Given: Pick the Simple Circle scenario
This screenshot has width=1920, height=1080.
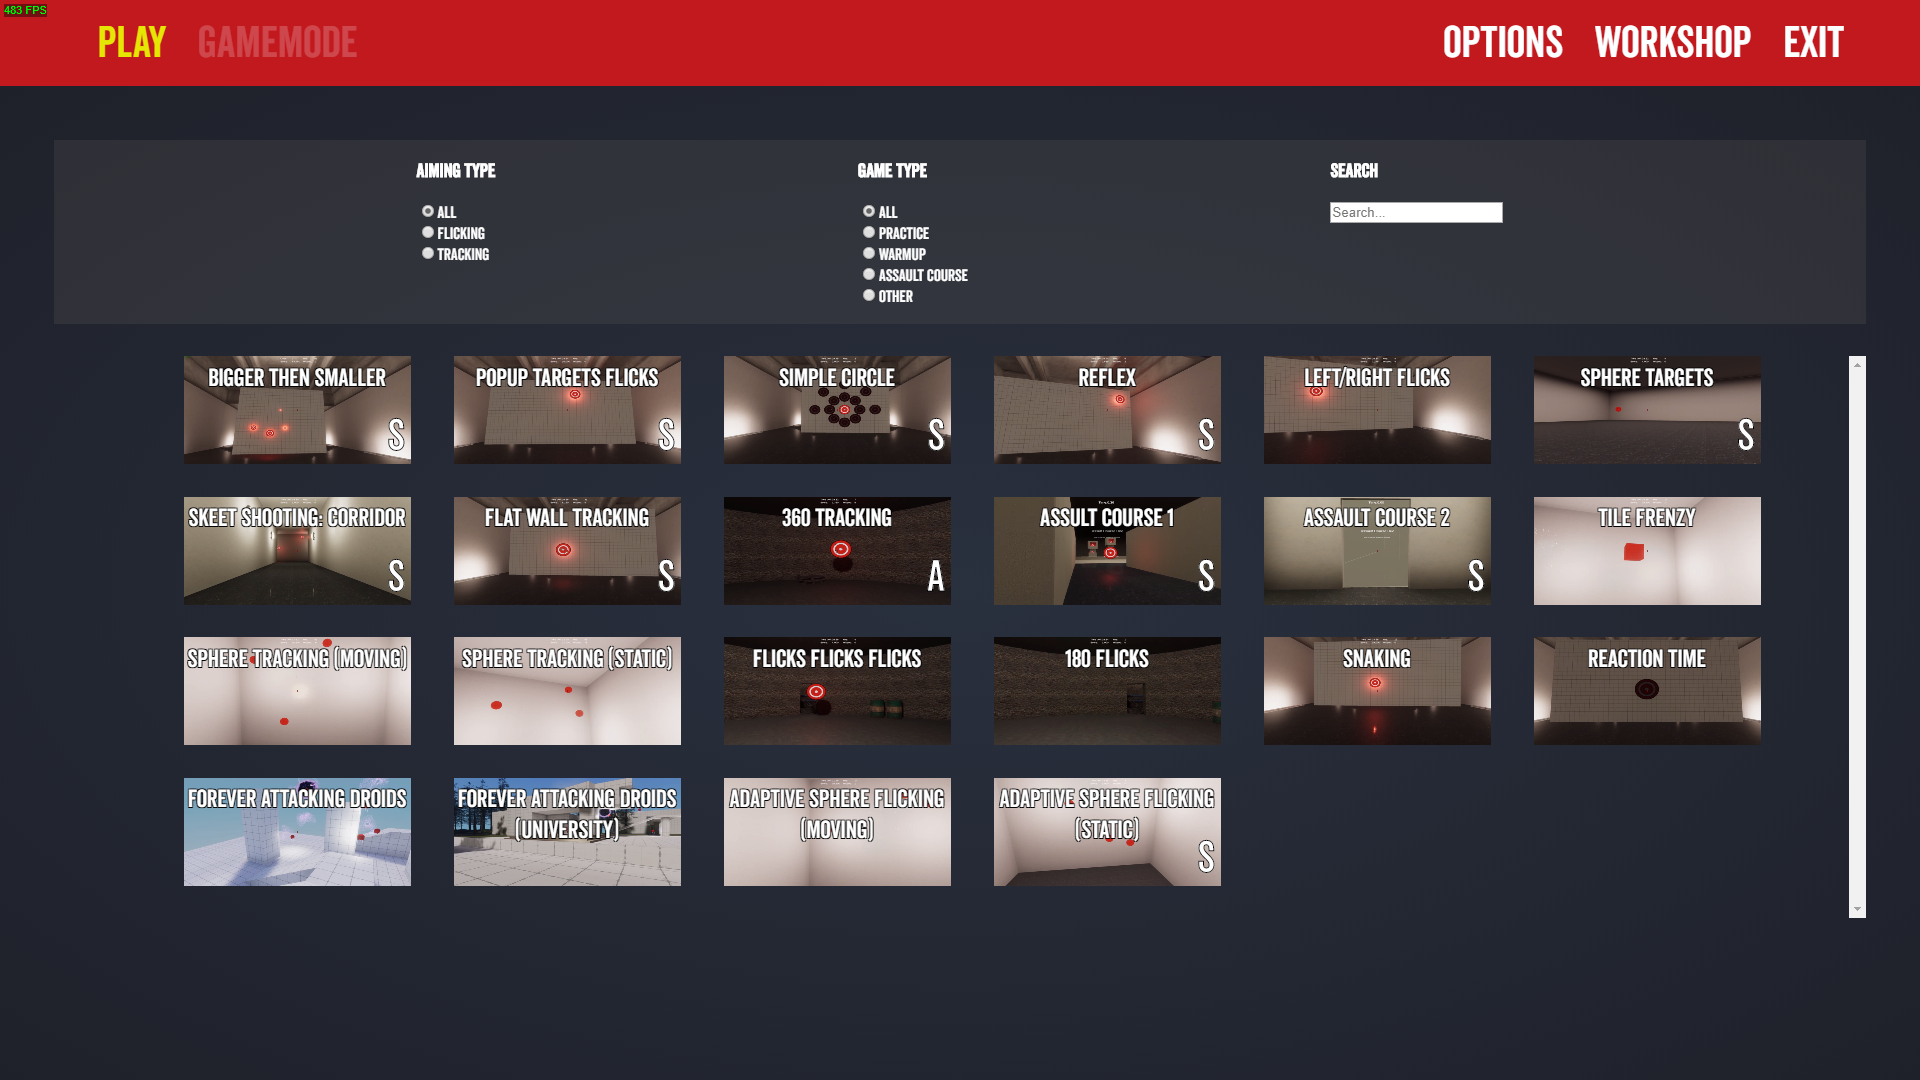Looking at the screenshot, I should 837,410.
